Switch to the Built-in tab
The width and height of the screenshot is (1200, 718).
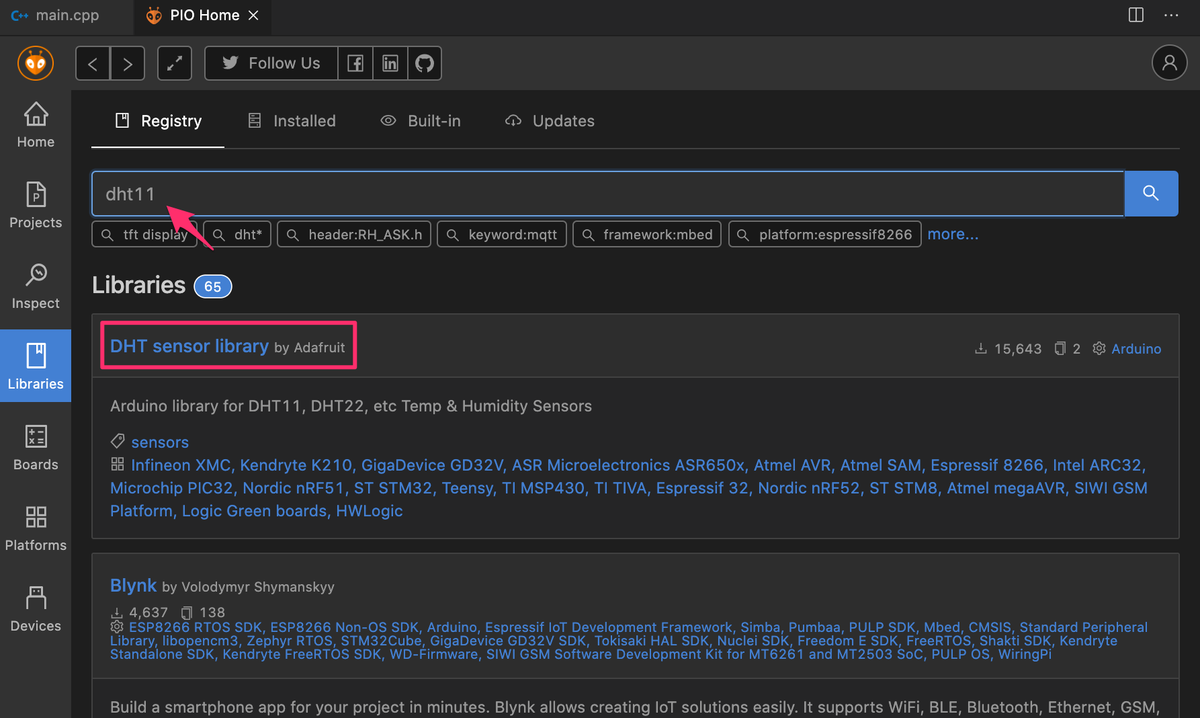point(420,121)
